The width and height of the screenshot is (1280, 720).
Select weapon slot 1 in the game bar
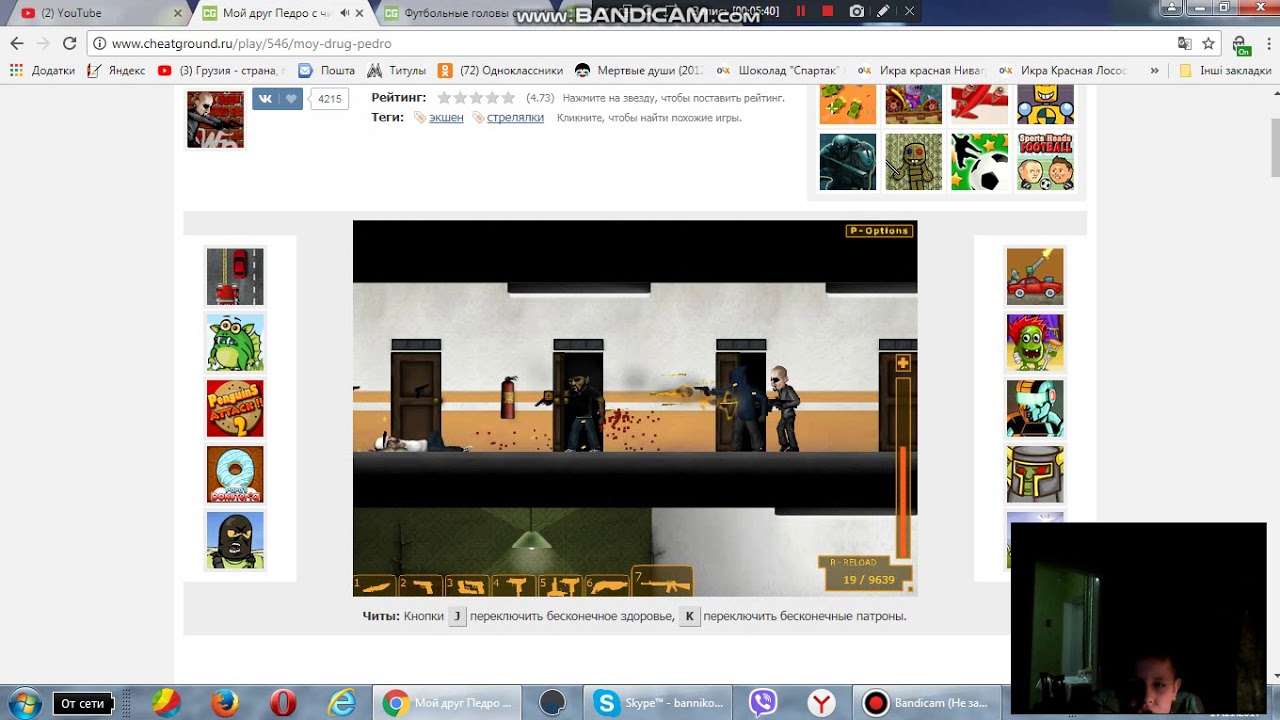375,584
